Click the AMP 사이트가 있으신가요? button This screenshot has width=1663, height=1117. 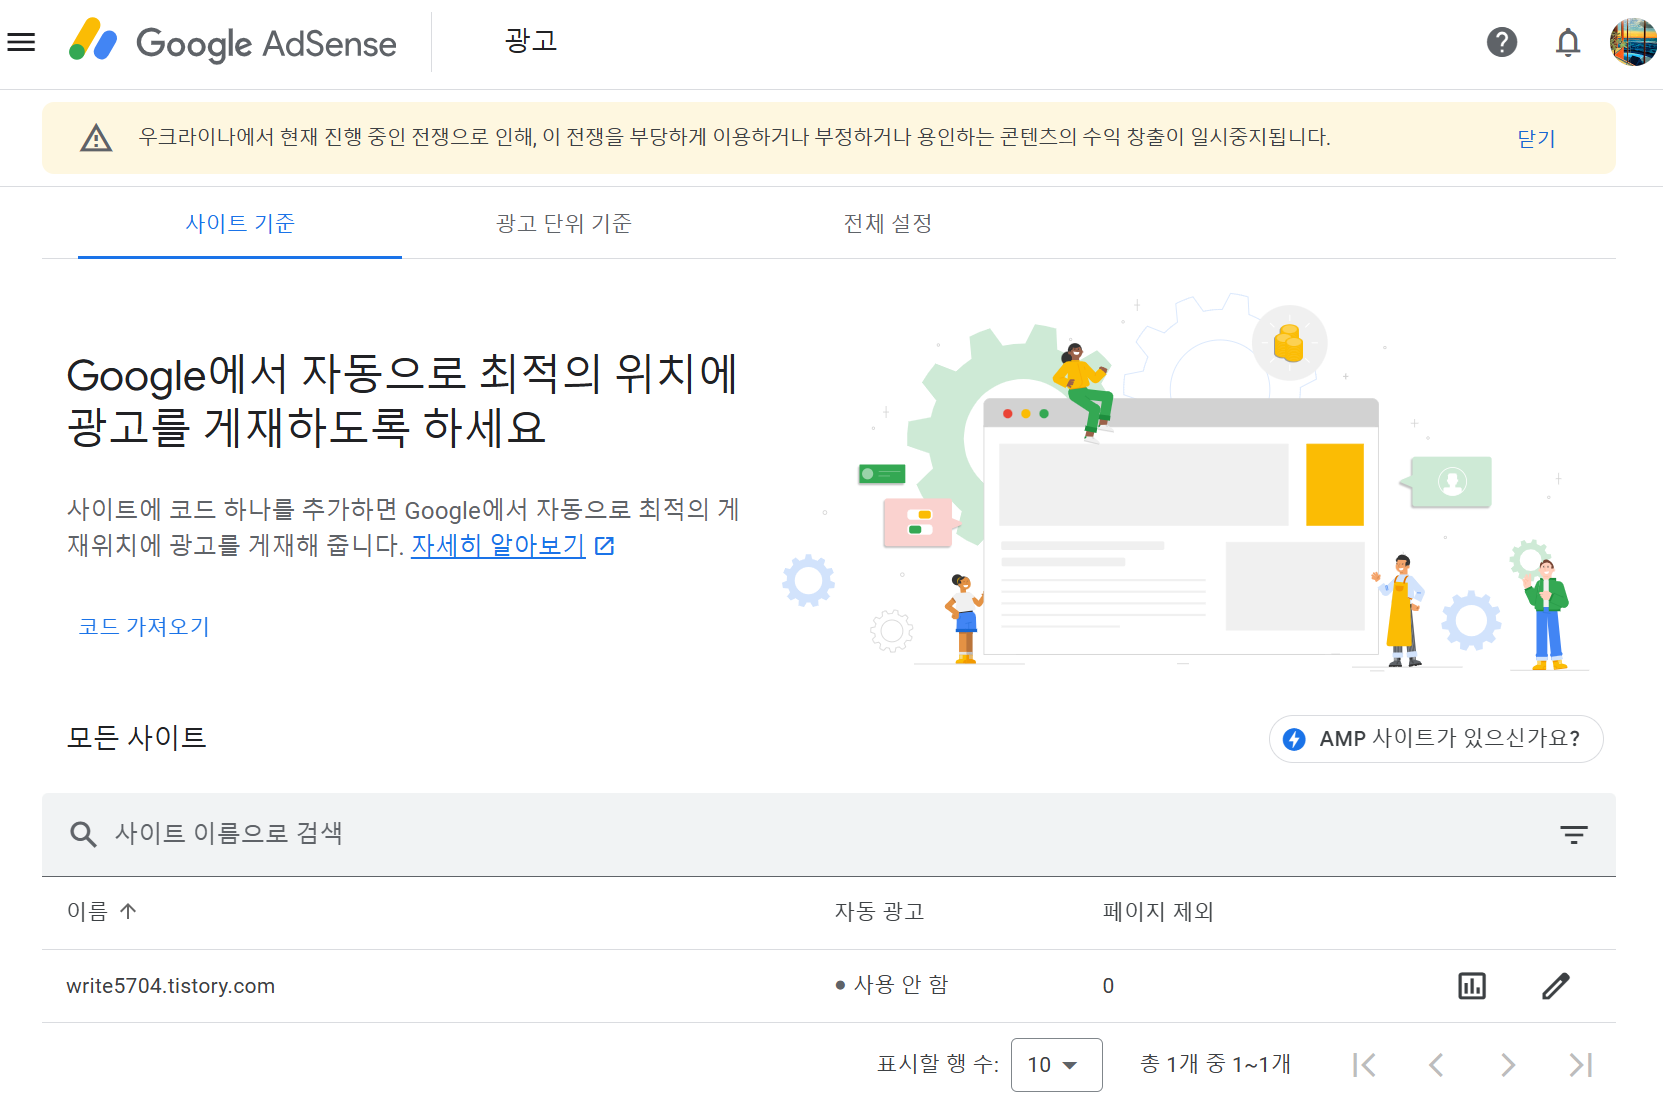pos(1436,739)
